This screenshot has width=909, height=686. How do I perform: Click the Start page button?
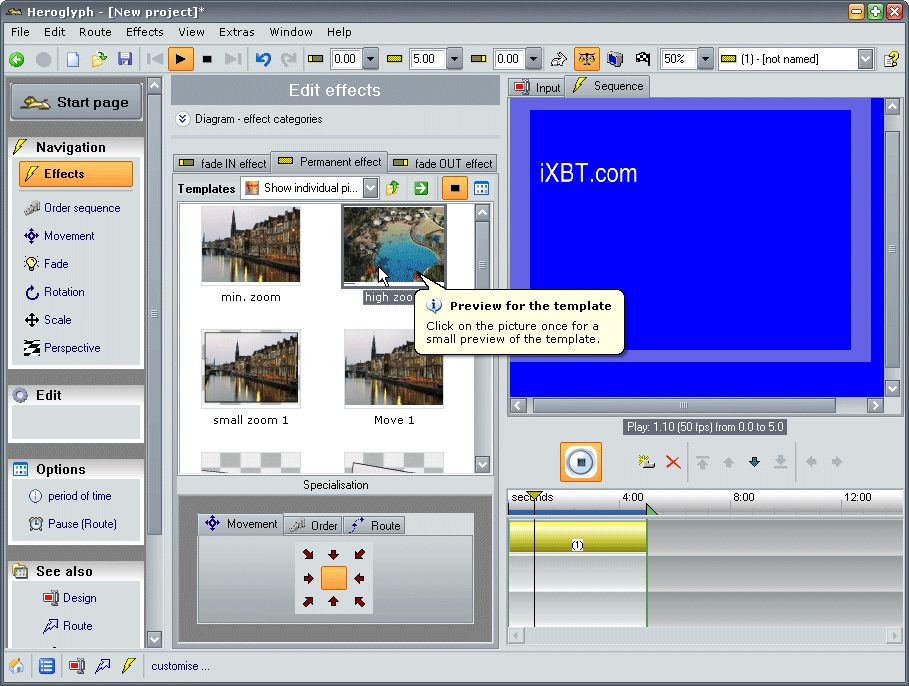[x=76, y=102]
